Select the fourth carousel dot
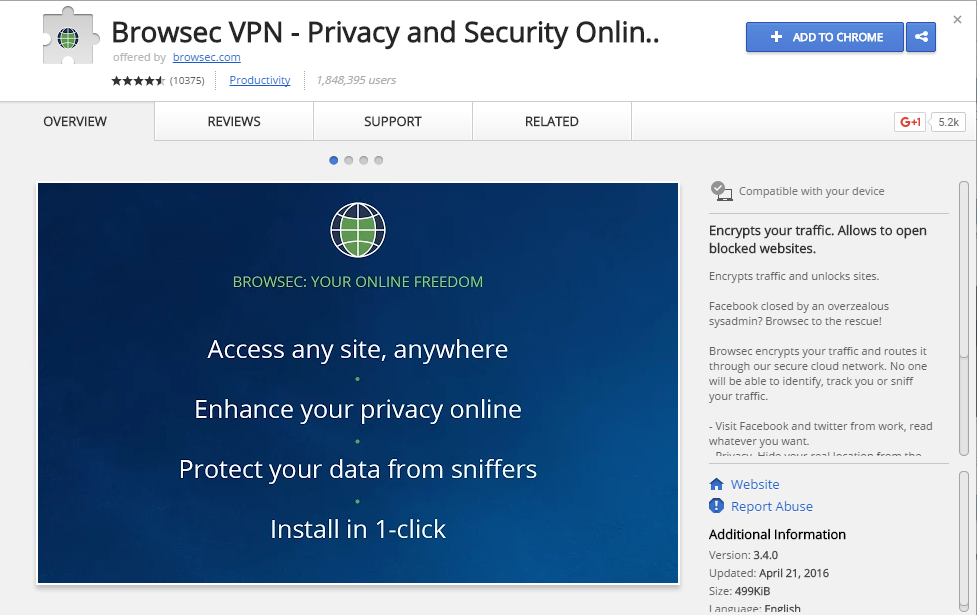Screen dimensions: 977x615 (378, 160)
